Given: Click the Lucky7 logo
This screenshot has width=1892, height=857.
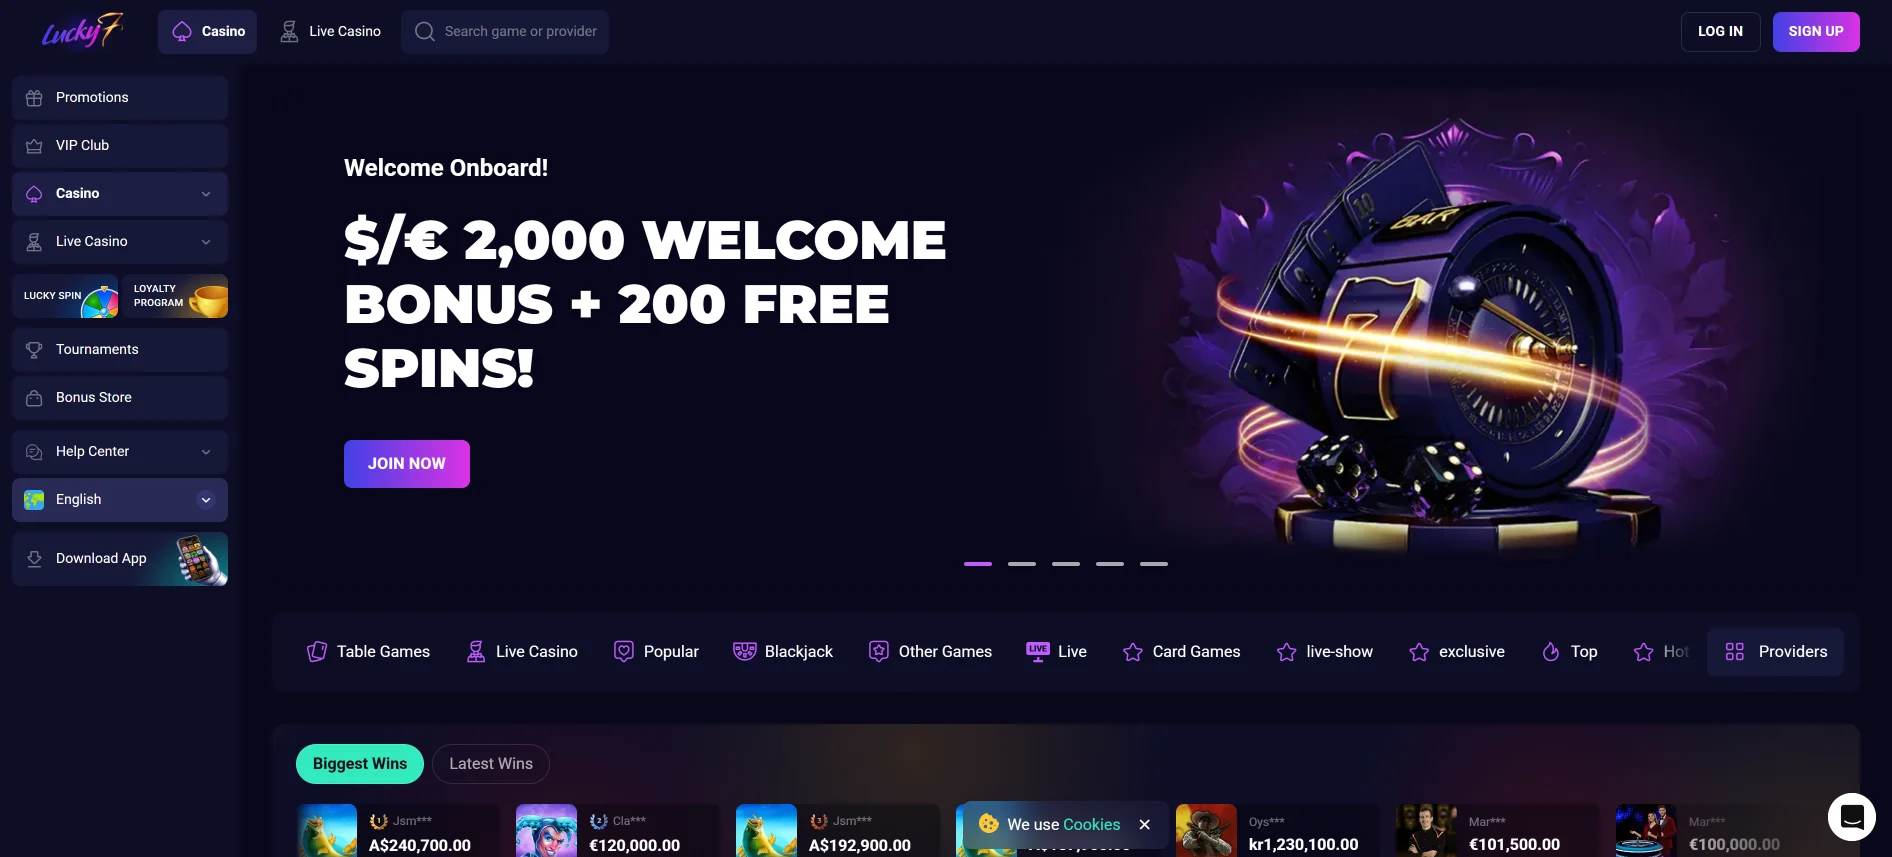Looking at the screenshot, I should [83, 31].
